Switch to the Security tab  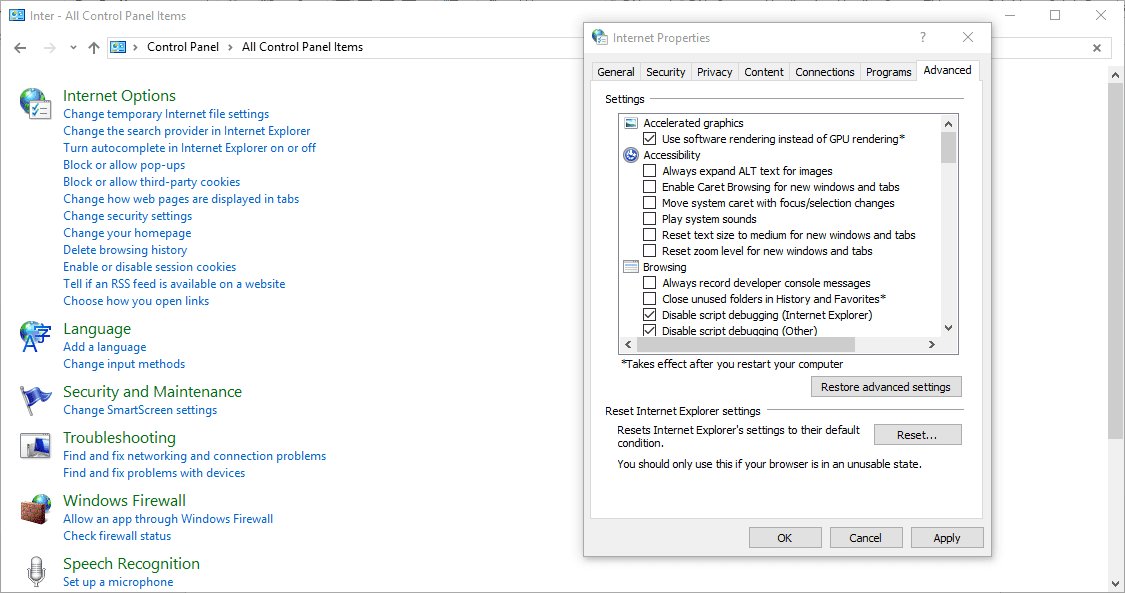click(665, 72)
